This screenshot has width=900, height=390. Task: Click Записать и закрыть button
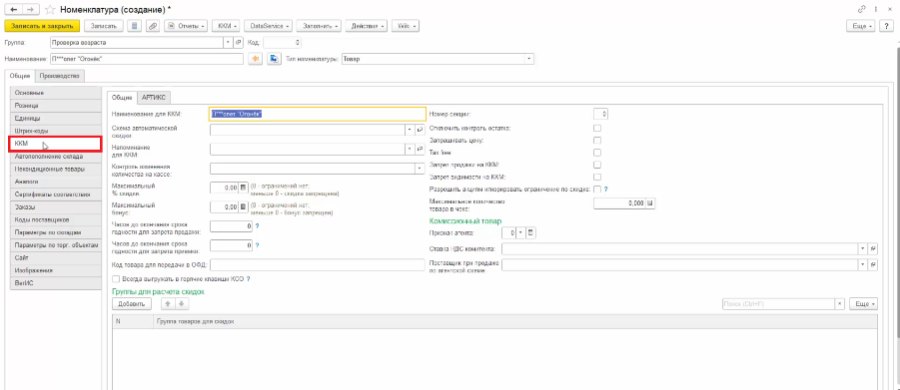click(42, 26)
